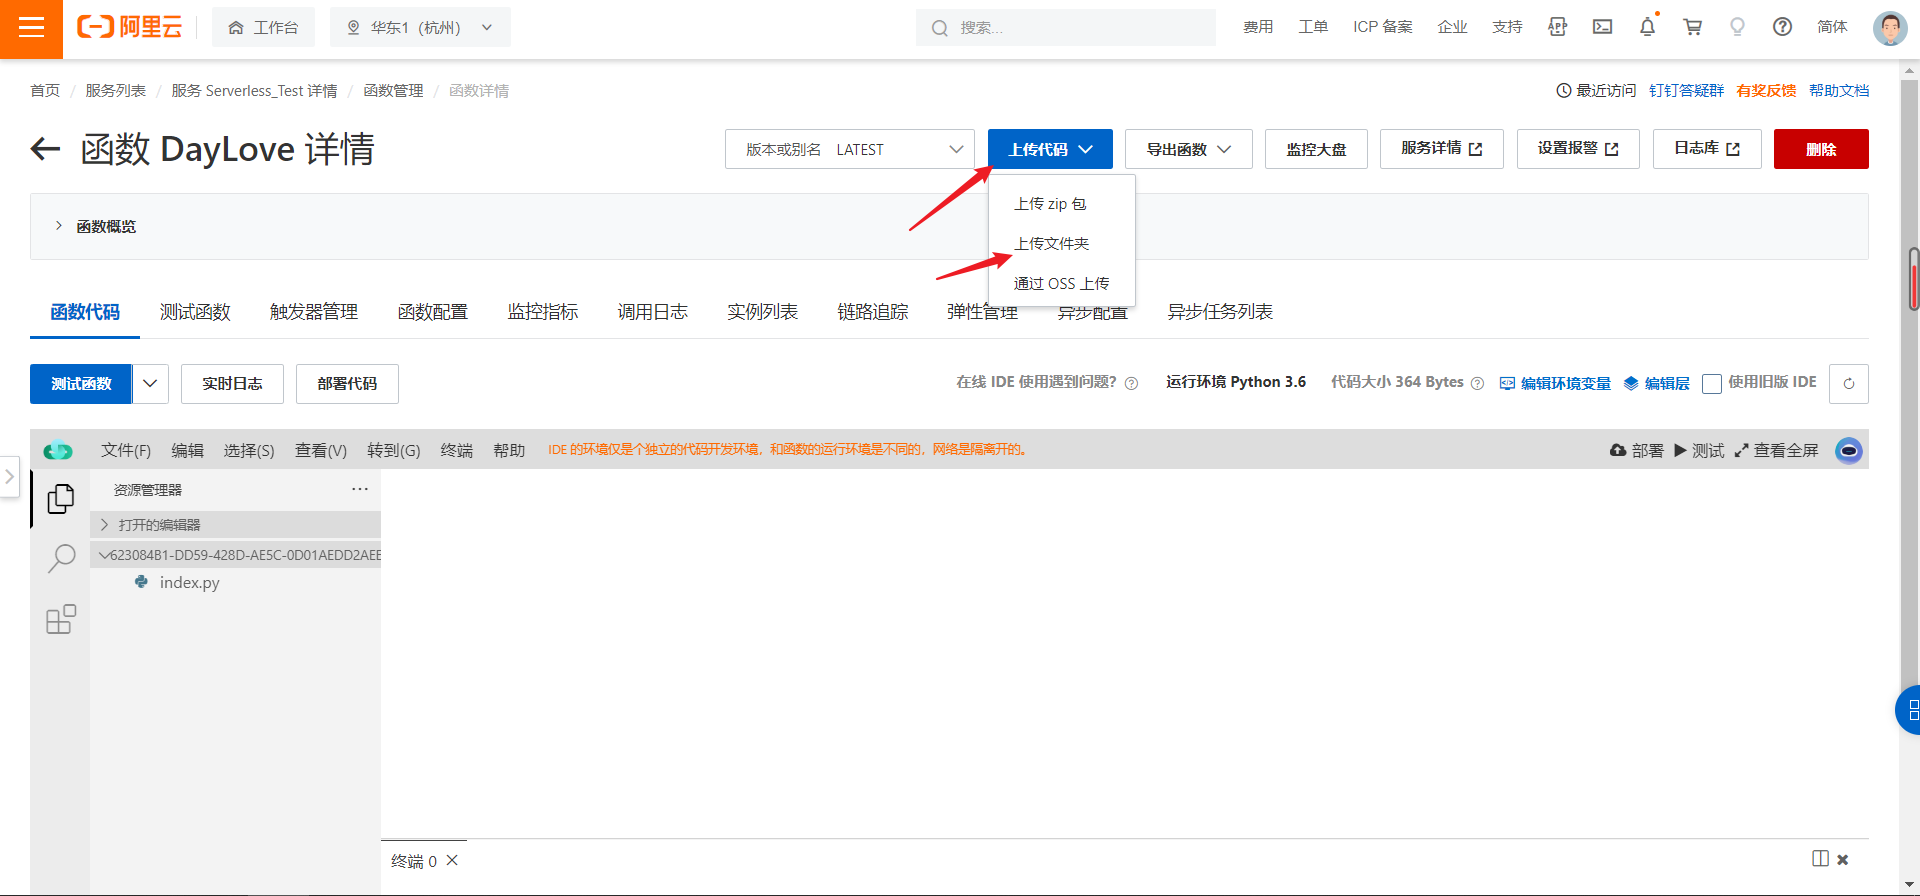Close the terminal panel with the X icon
The width and height of the screenshot is (1920, 896).
[1842, 859]
